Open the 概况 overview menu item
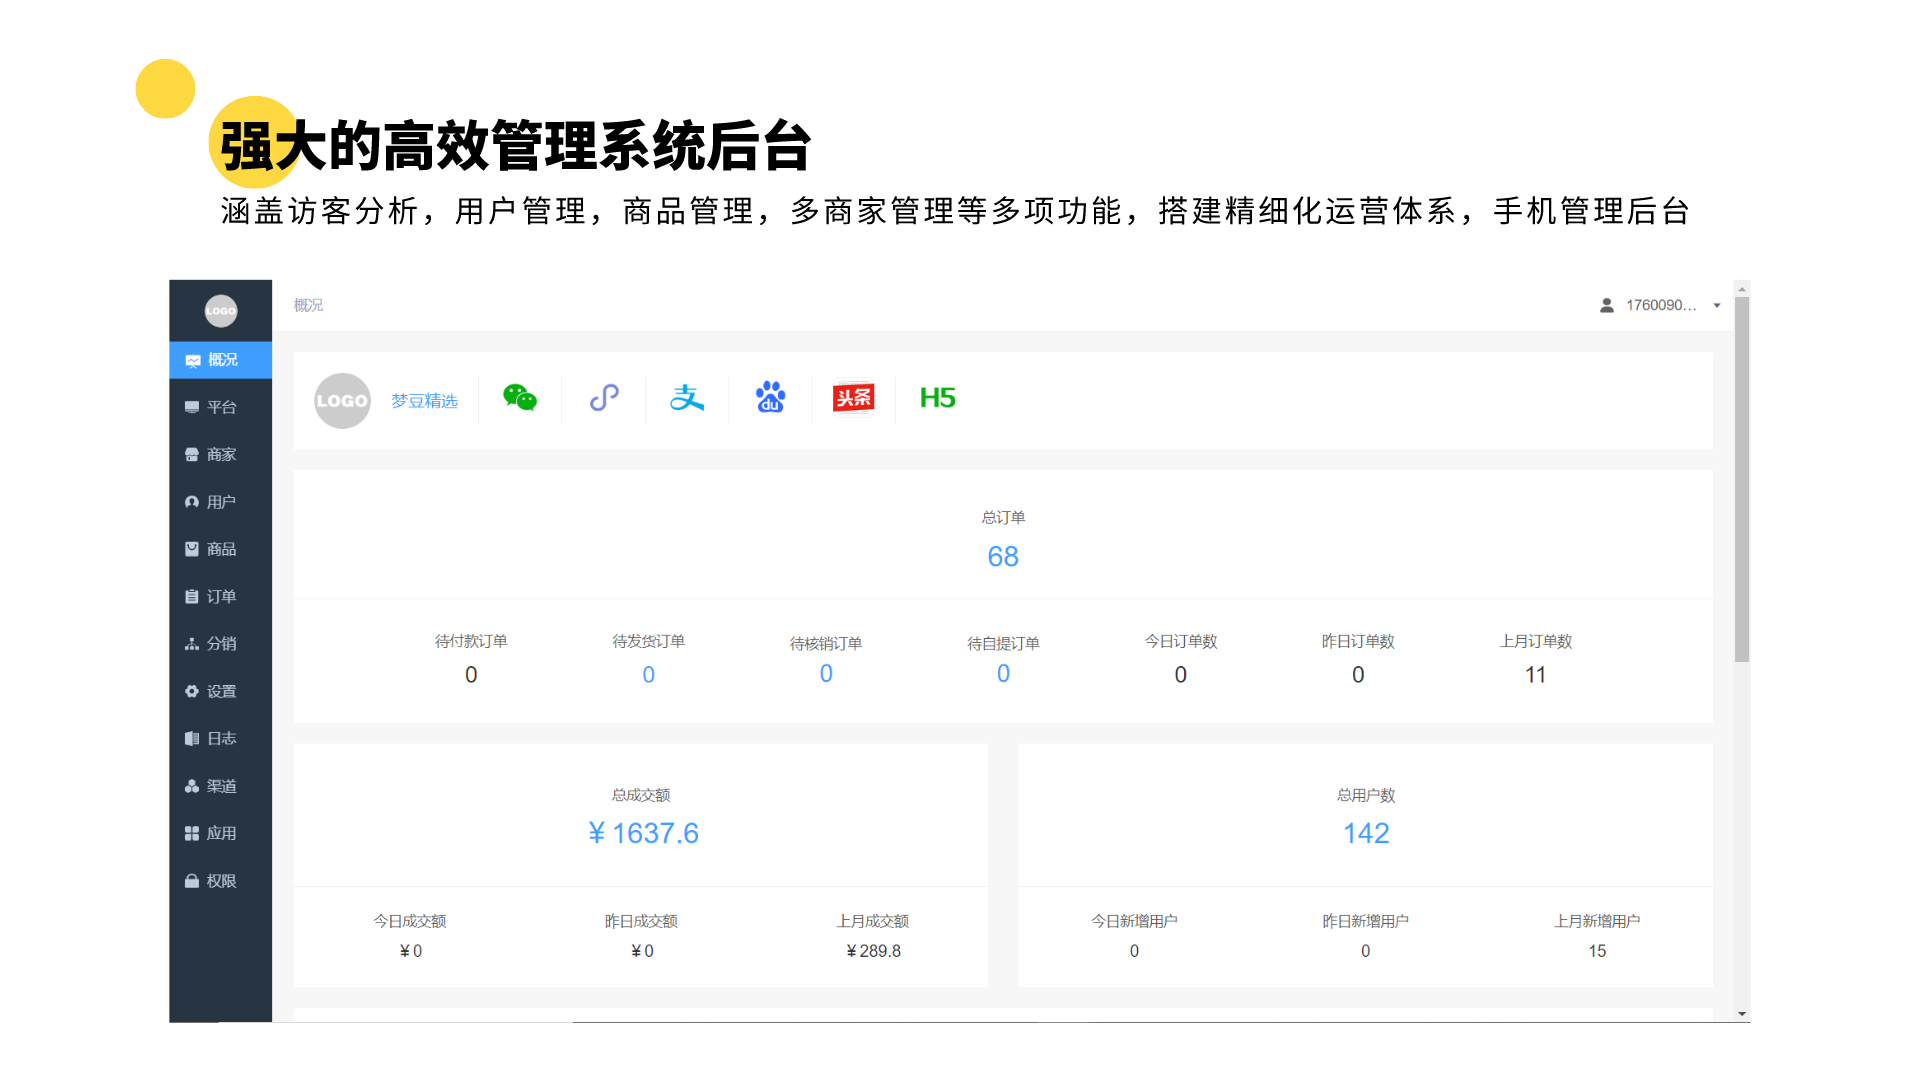This screenshot has width=1920, height=1080. pyautogui.click(x=221, y=360)
